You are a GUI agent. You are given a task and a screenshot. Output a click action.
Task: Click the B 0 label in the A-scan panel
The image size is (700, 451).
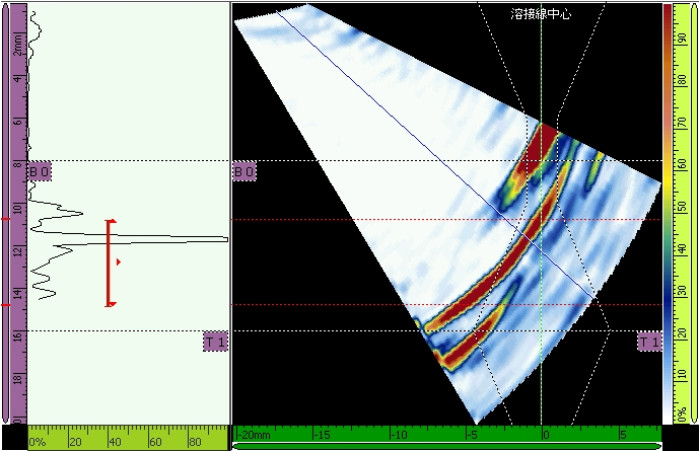(x=39, y=172)
